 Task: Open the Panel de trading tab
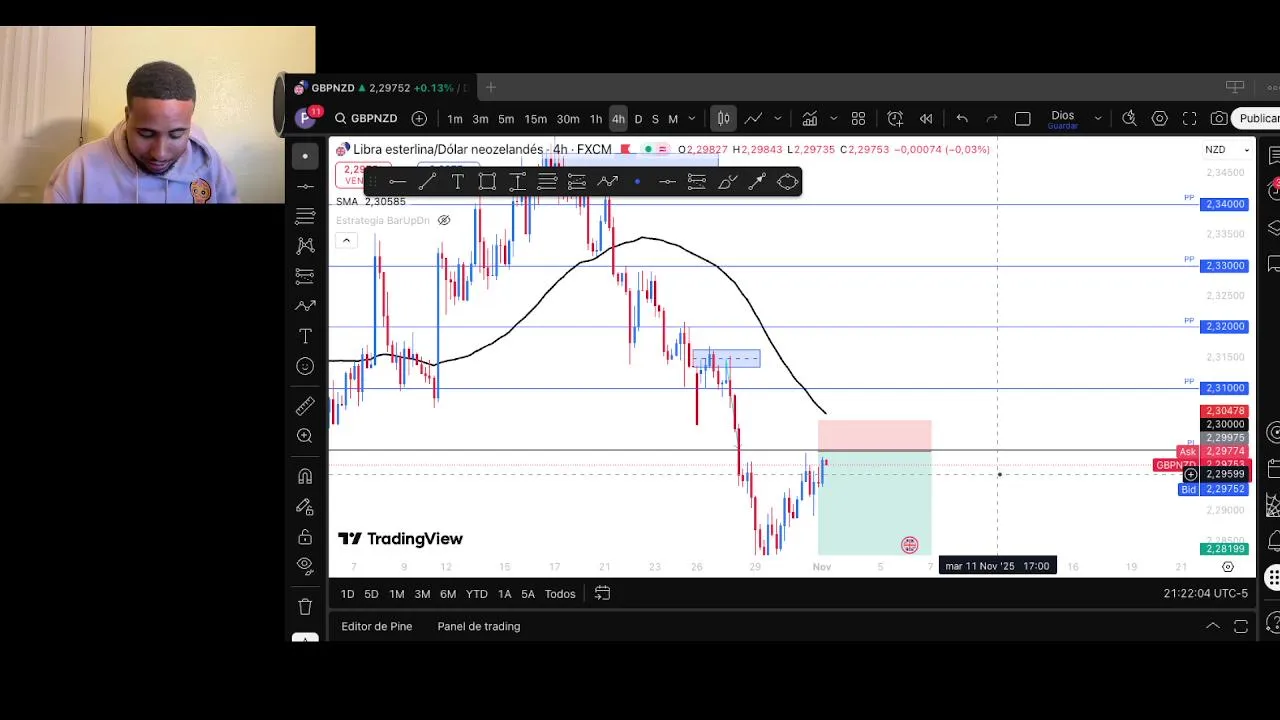(x=479, y=626)
